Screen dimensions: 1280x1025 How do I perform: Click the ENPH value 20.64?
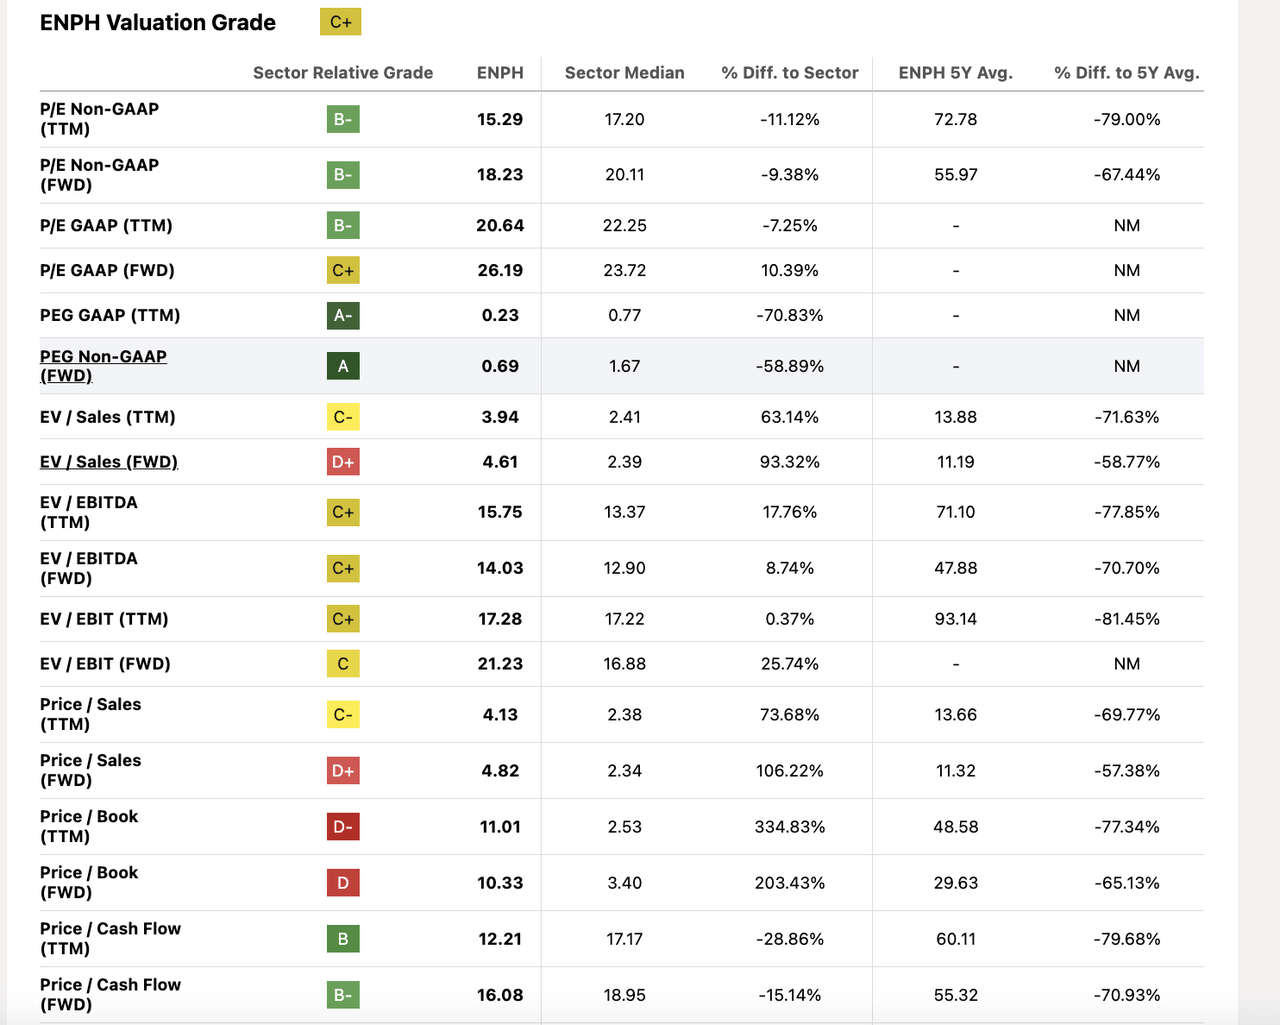[500, 226]
